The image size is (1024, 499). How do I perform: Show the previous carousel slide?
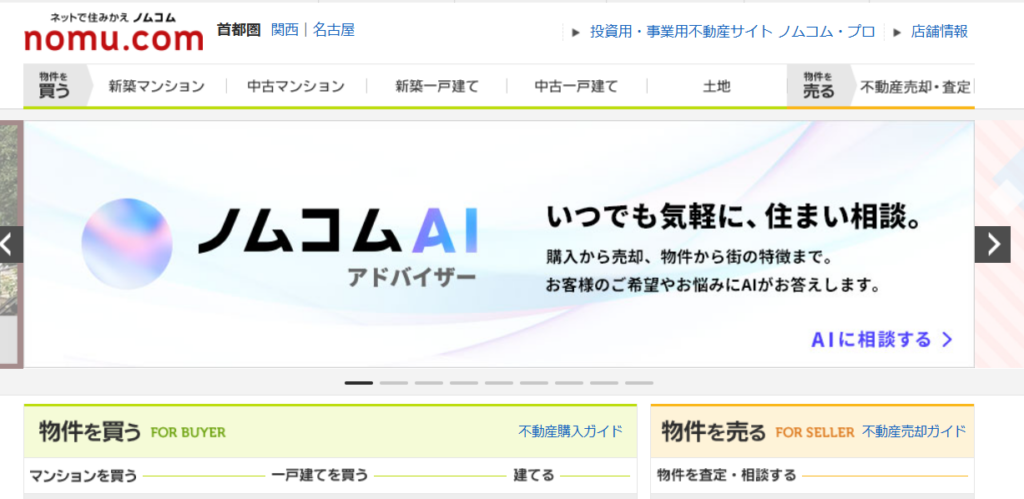11,244
